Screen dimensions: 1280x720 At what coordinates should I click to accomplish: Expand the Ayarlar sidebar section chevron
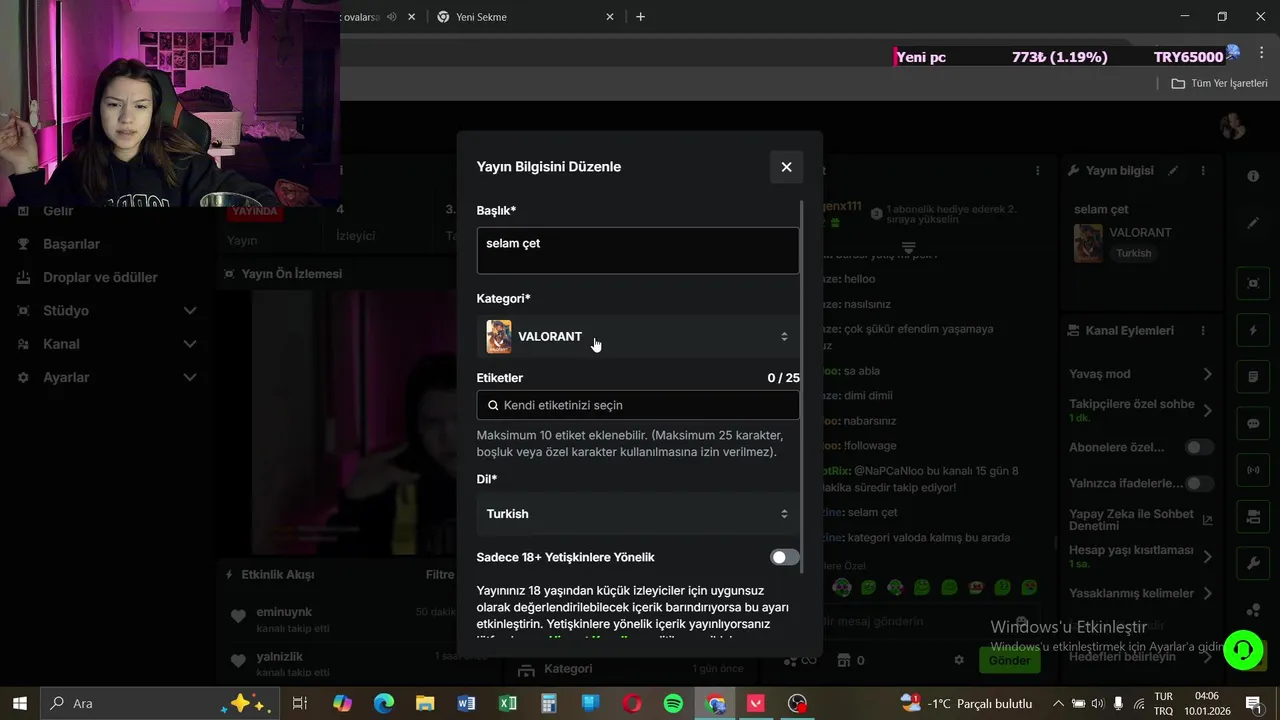coord(190,377)
